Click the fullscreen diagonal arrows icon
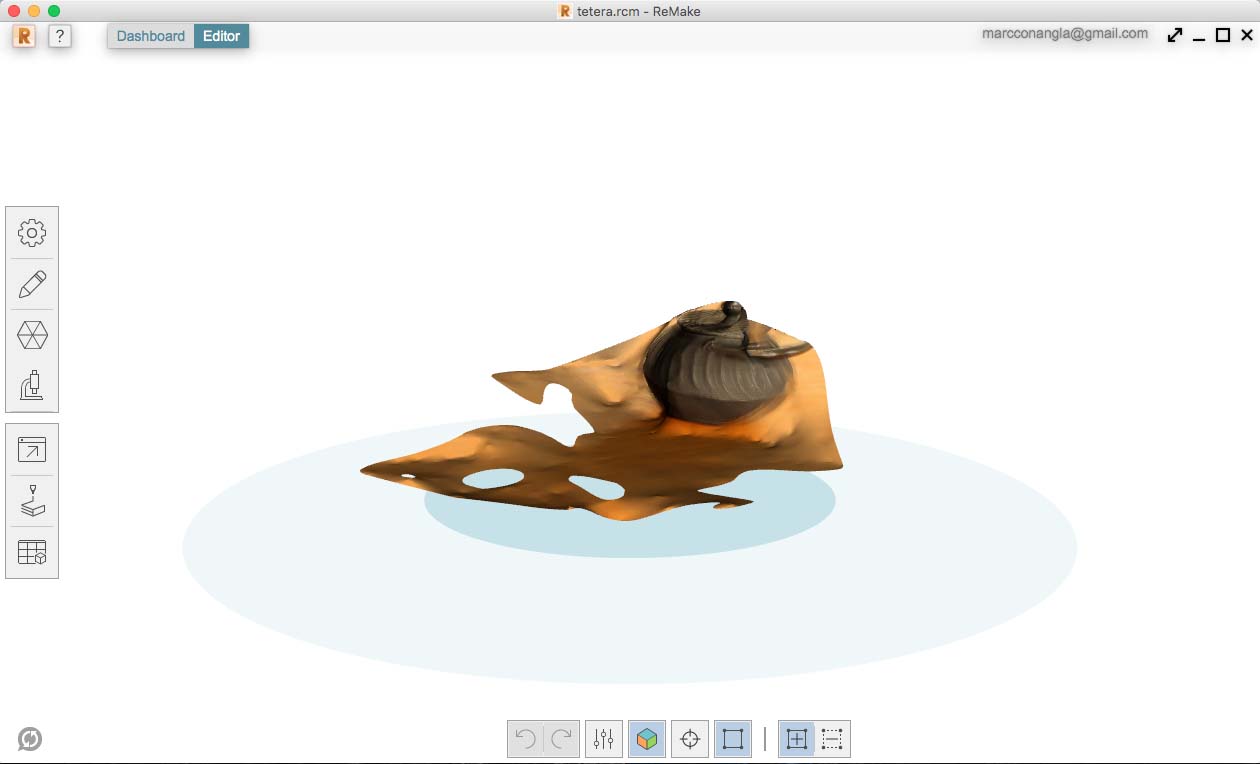1260x764 pixels. click(x=1175, y=35)
